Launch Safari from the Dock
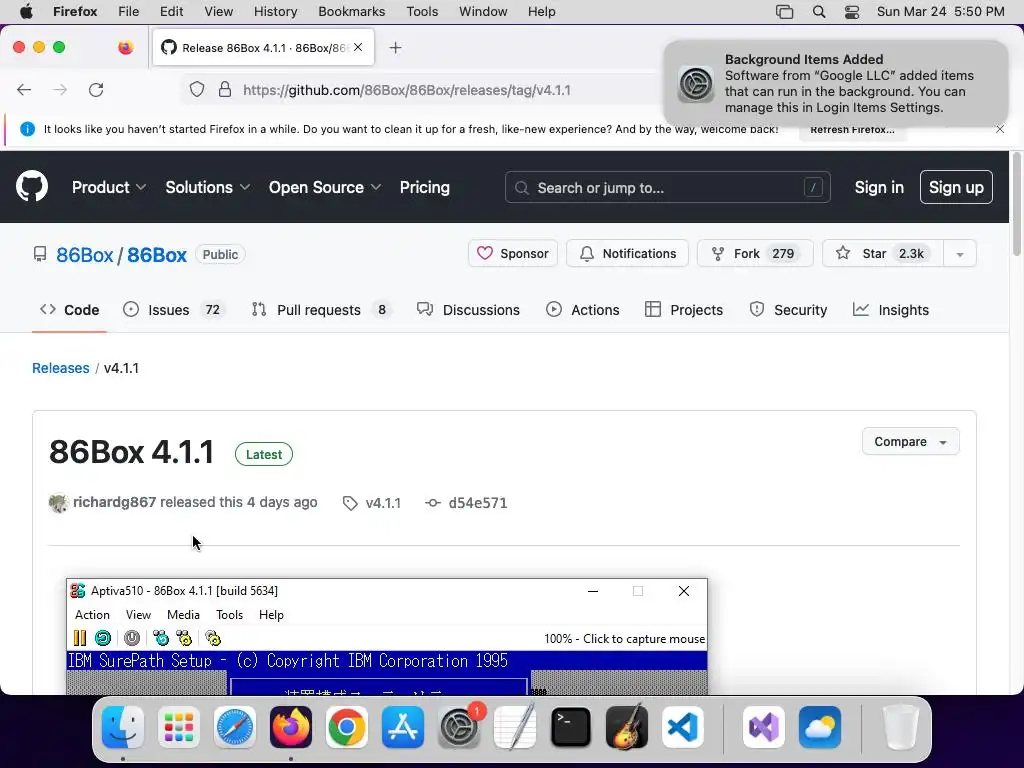The height and width of the screenshot is (768, 1024). point(235,727)
